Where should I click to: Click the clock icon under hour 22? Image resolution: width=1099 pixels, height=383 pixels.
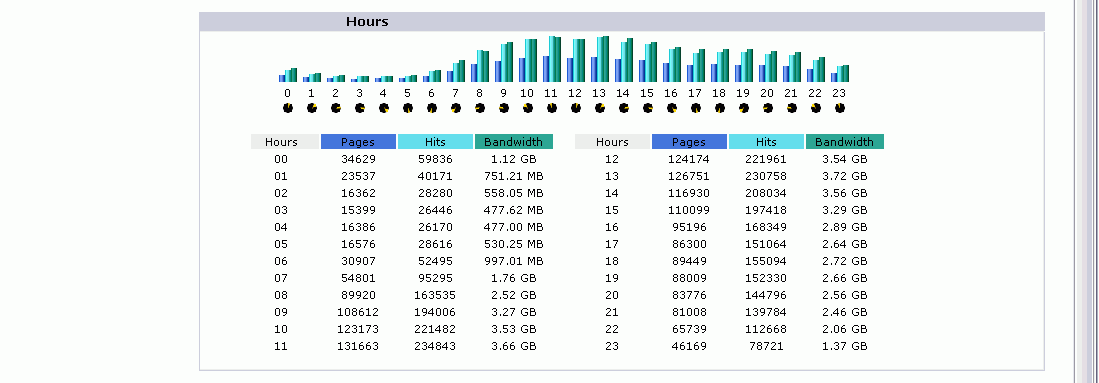pos(816,108)
